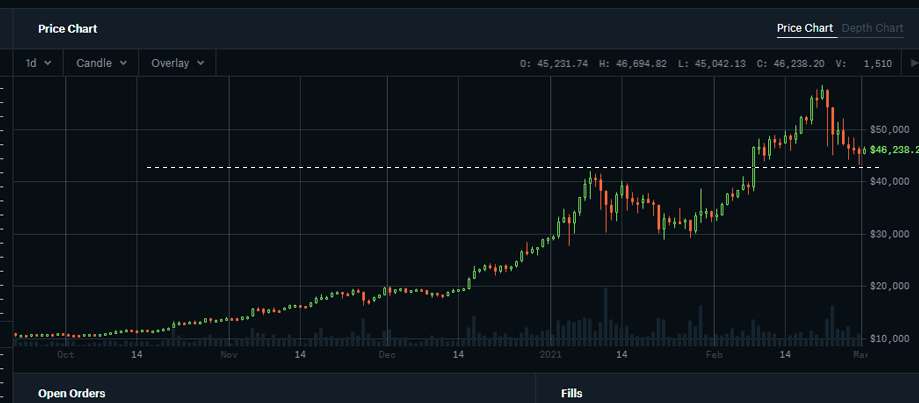Click the Close price value 46,238.20

pyautogui.click(x=798, y=63)
